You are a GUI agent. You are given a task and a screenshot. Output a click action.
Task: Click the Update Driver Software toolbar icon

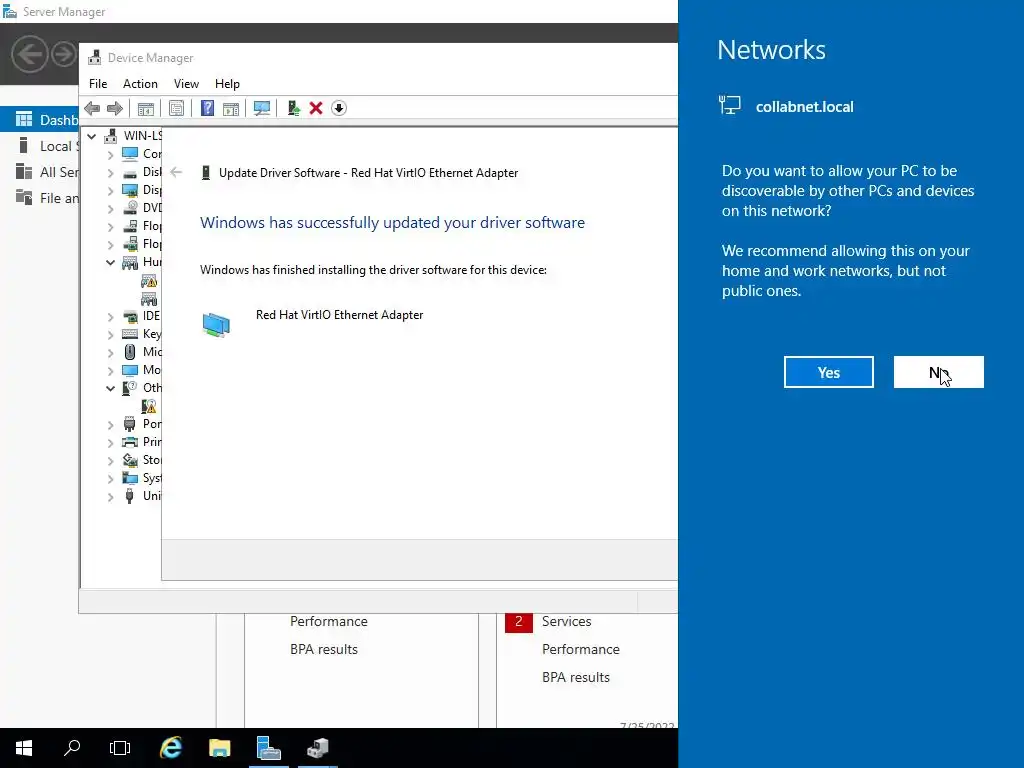(293, 108)
